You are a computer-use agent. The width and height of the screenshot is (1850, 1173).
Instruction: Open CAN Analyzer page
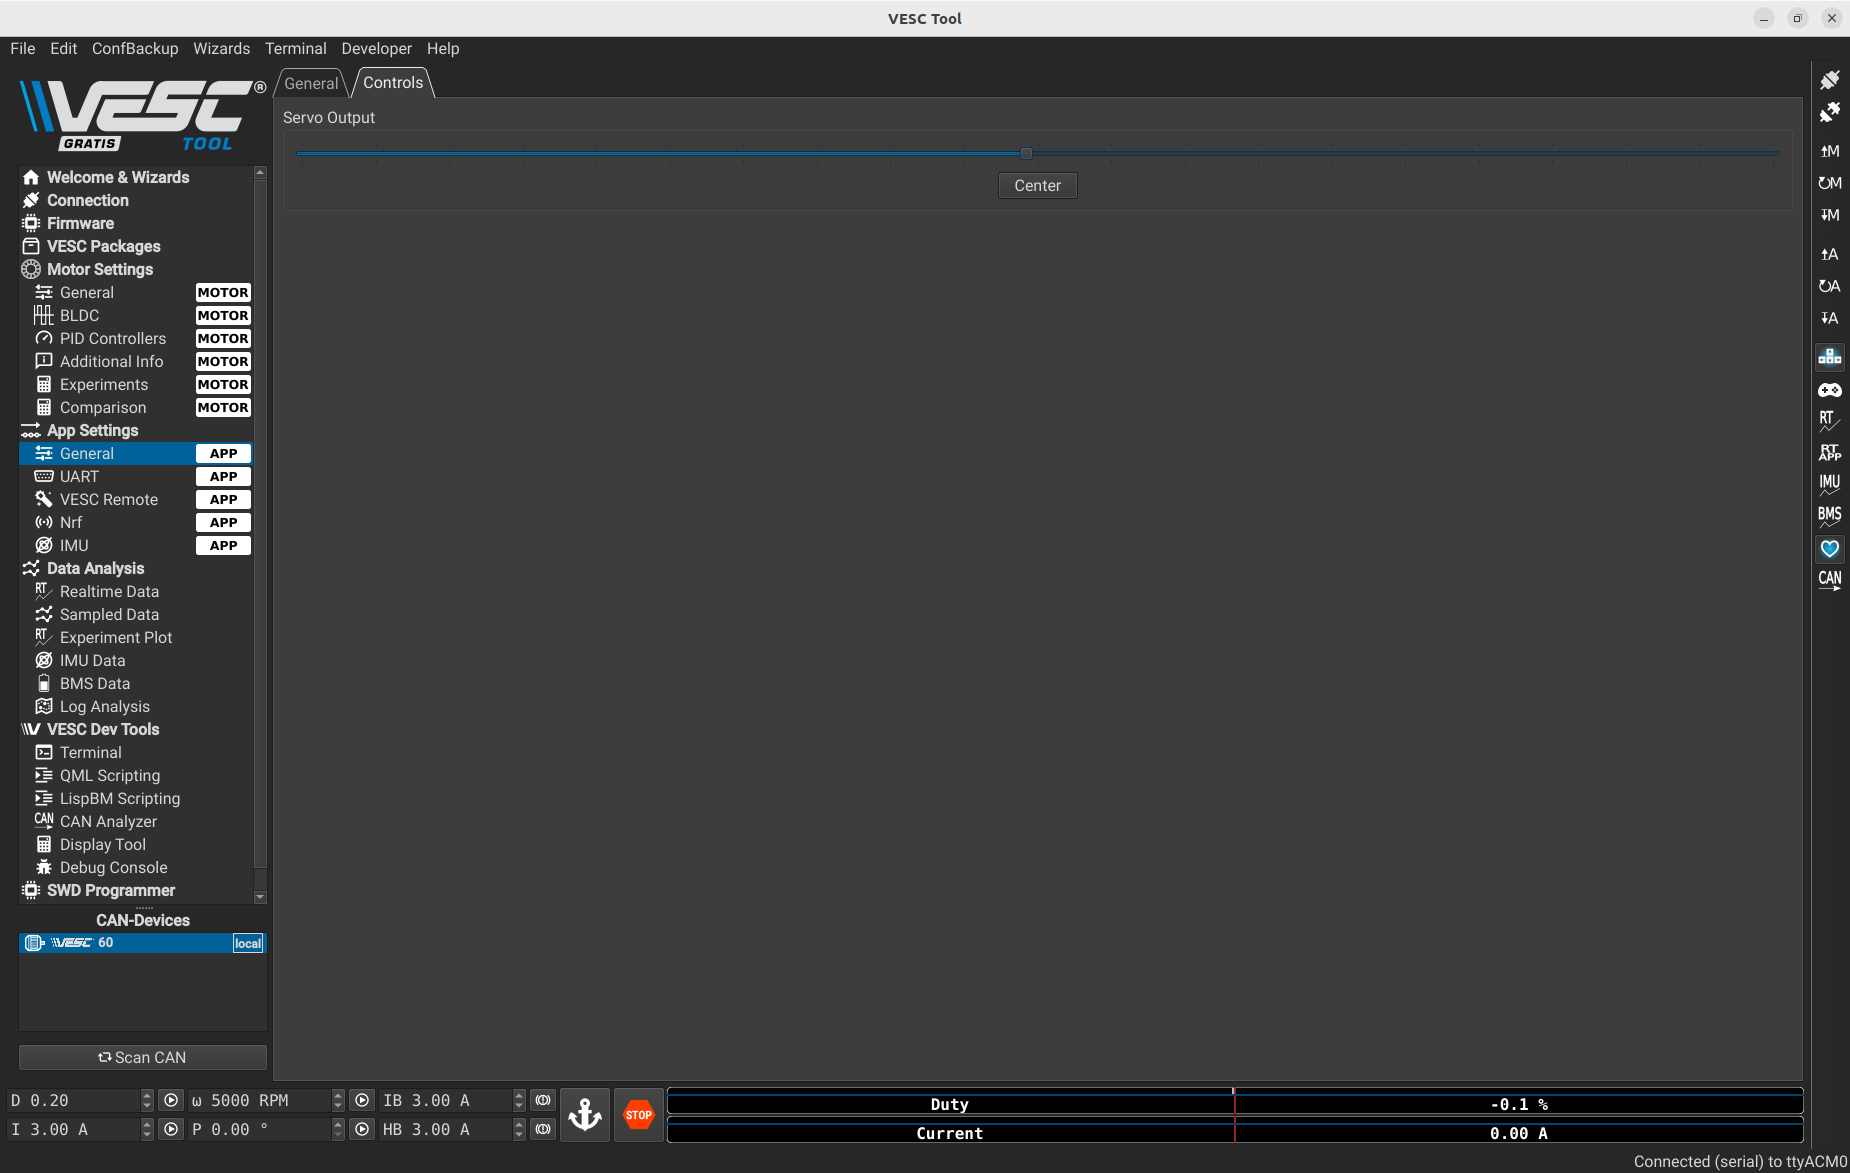pos(136,821)
